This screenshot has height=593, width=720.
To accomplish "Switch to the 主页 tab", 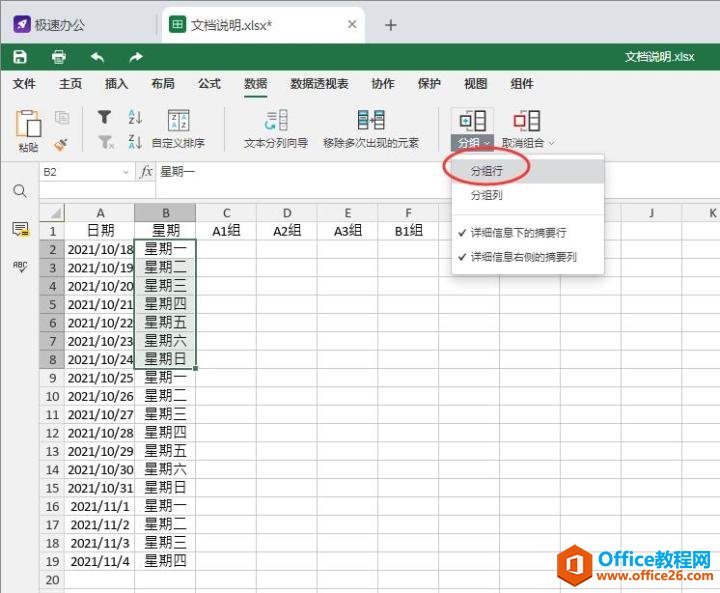I will (70, 84).
